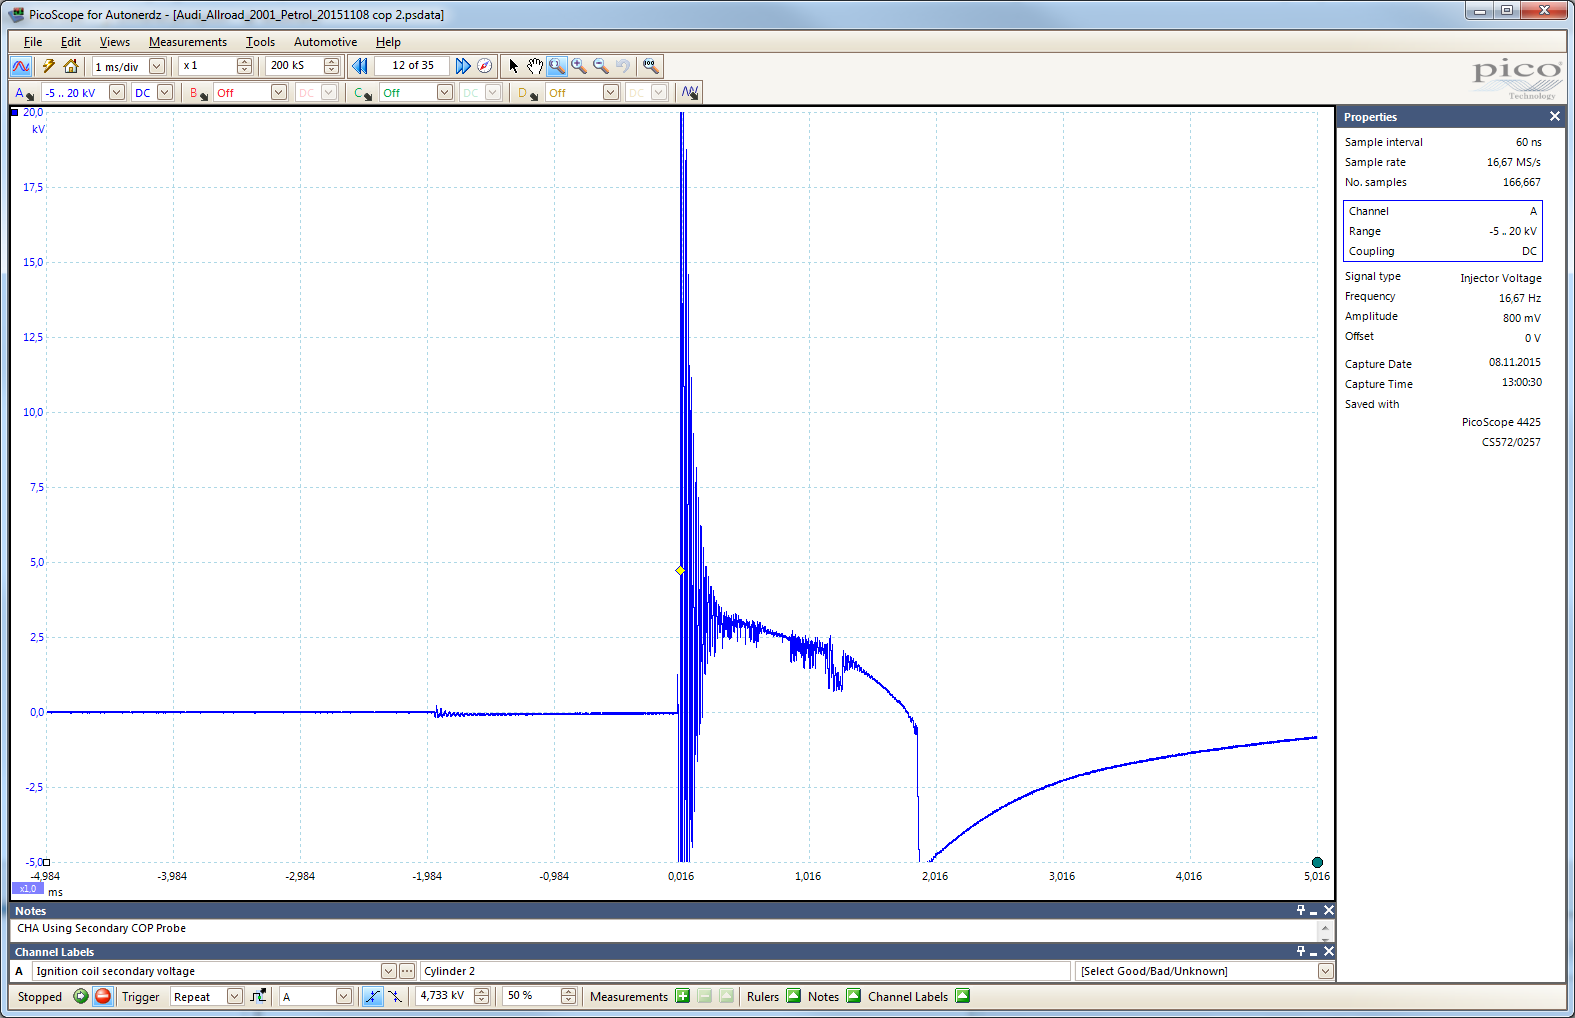The height and width of the screenshot is (1018, 1575).
Task: Open Channel B options button
Action: click(199, 93)
